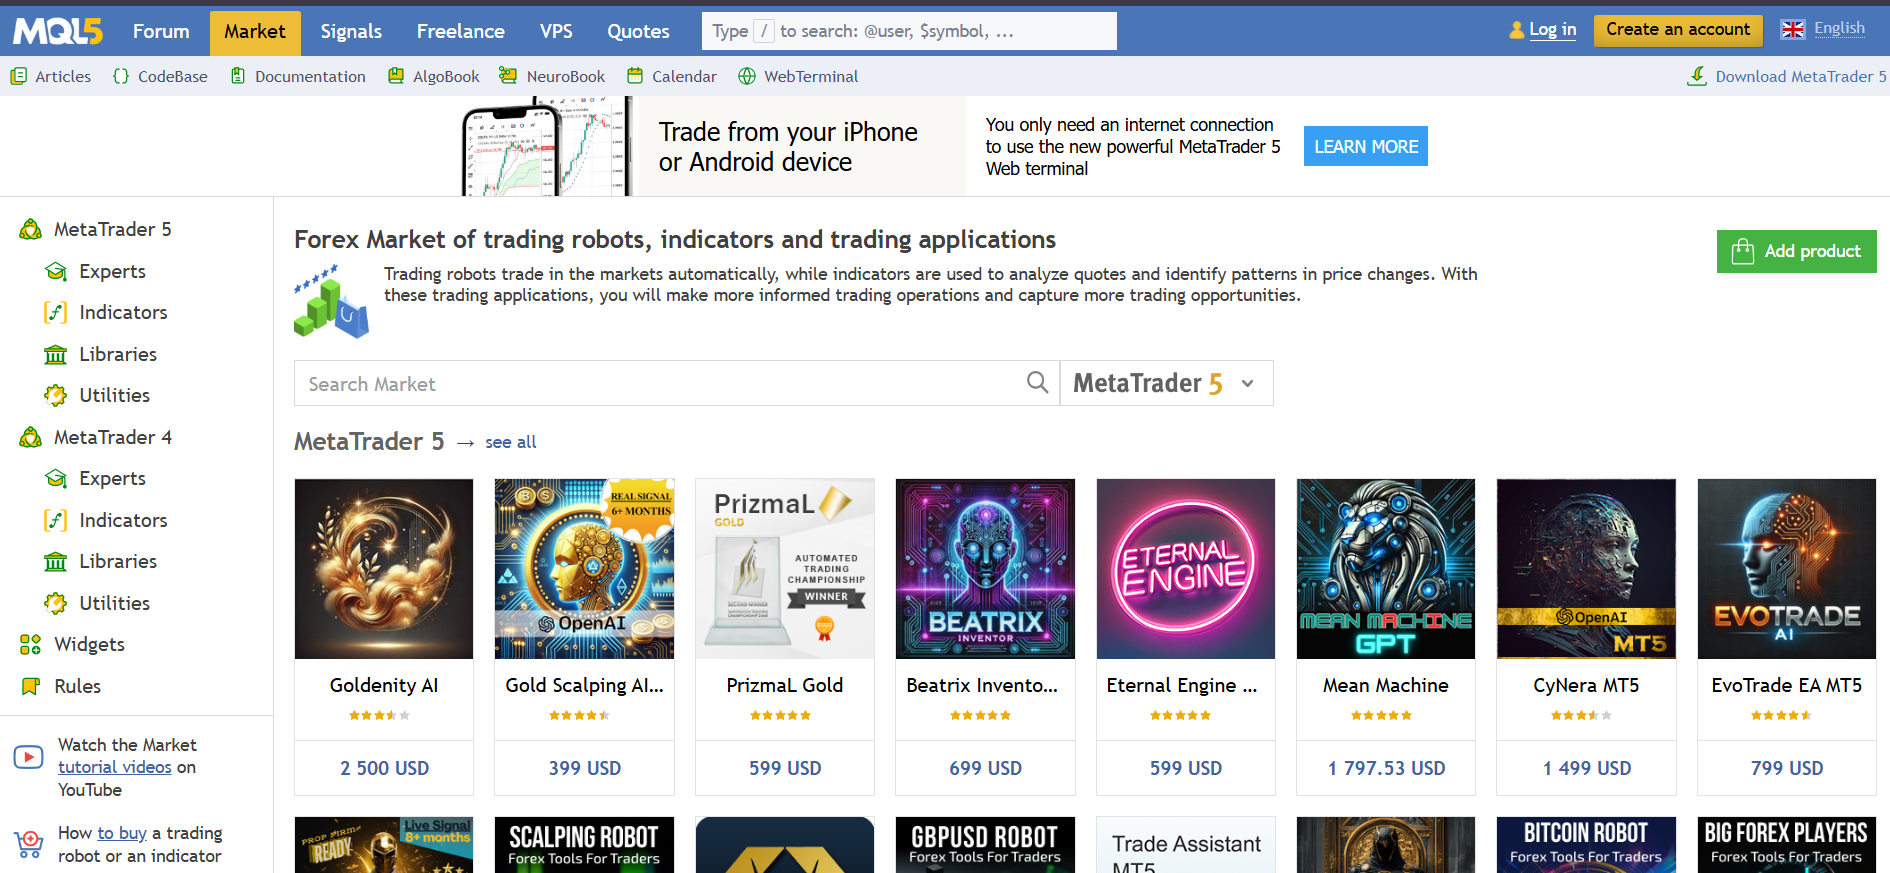The height and width of the screenshot is (873, 1890).
Task: Open the Beatrix Inventor product thumbnail
Action: pyautogui.click(x=985, y=568)
